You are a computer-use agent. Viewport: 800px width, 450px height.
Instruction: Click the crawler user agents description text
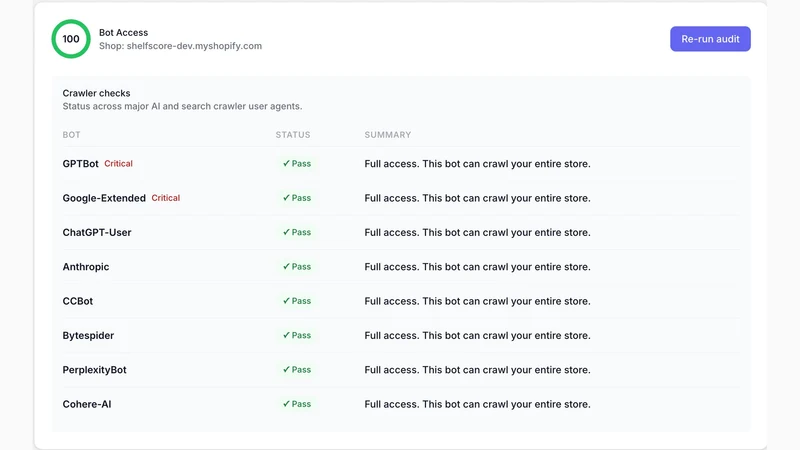point(182,106)
